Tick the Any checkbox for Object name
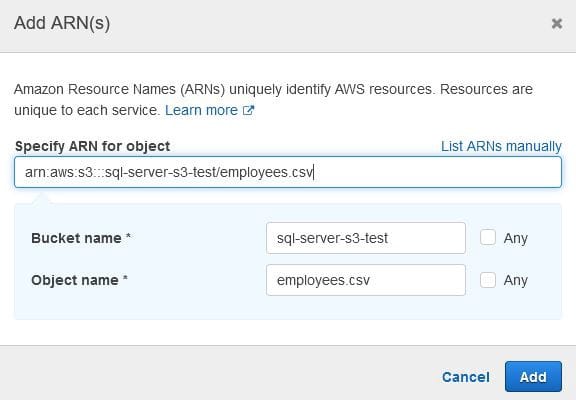The height and width of the screenshot is (400, 576). pos(488,280)
